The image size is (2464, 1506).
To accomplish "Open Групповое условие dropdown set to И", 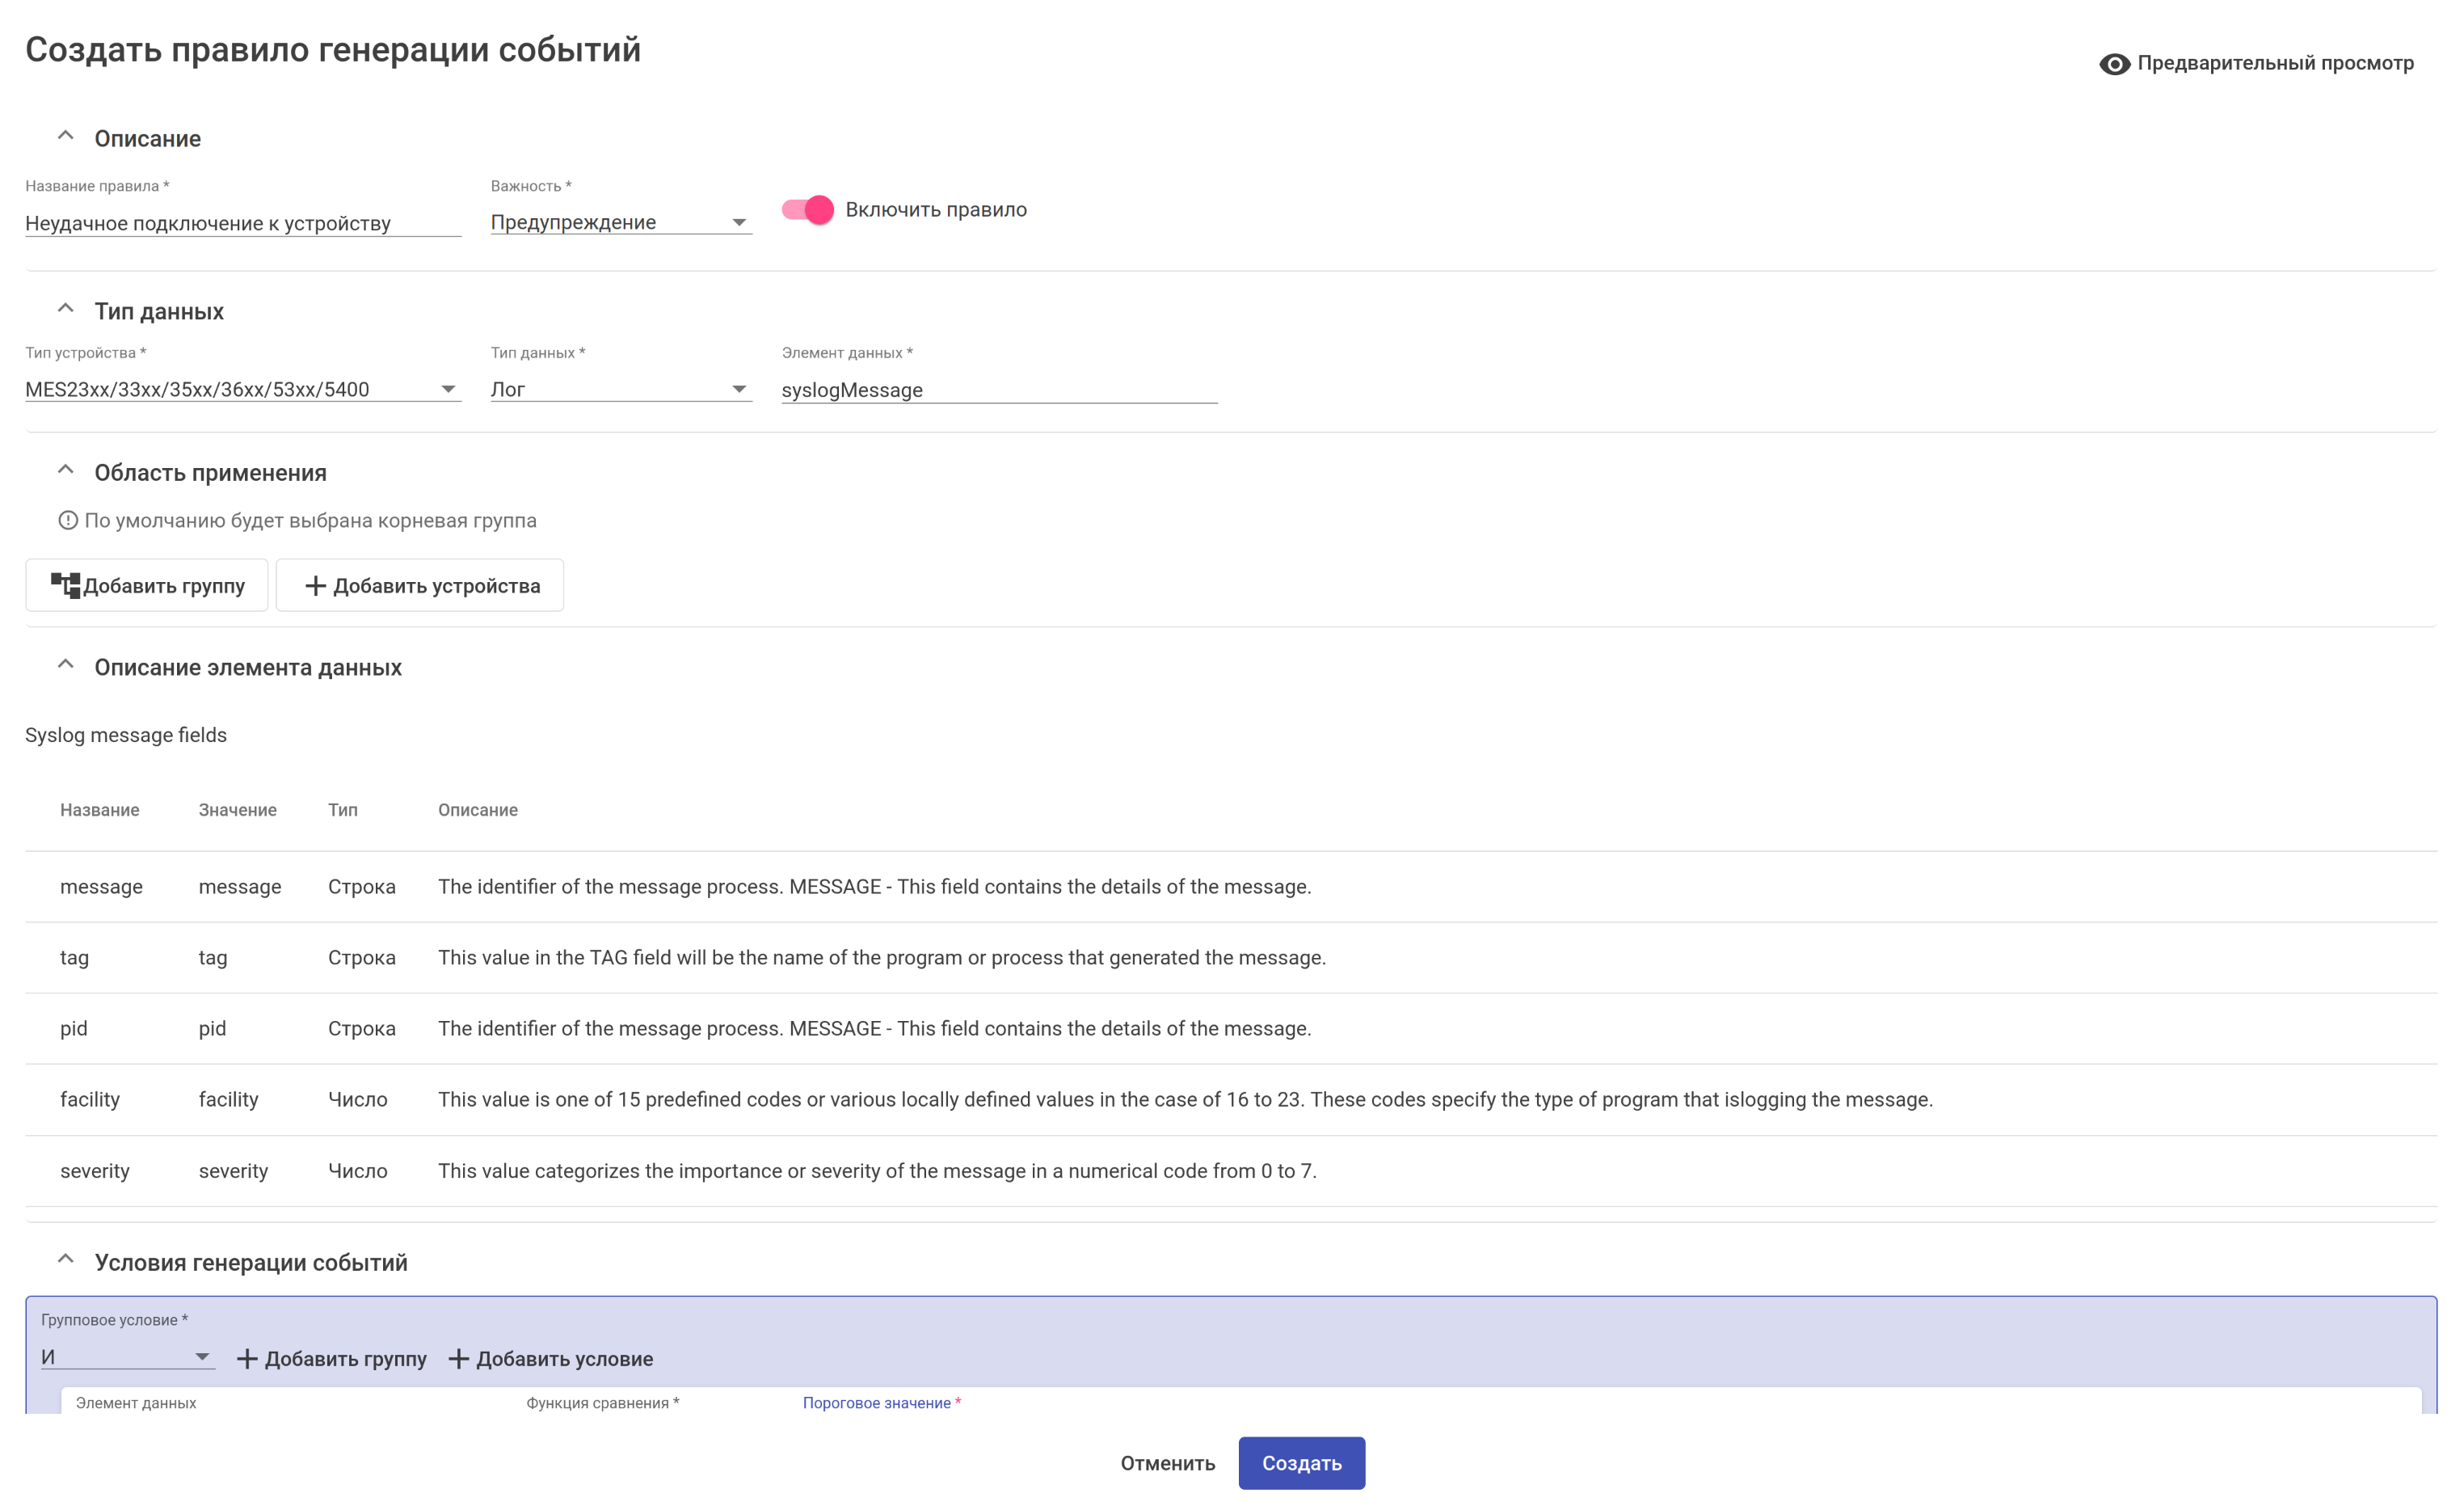I will tap(126, 1357).
